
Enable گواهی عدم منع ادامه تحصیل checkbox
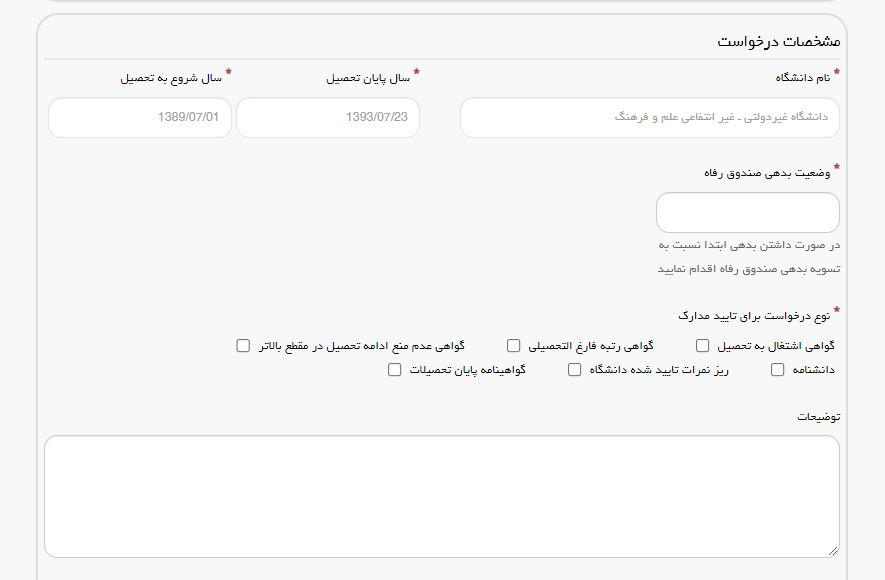pyautogui.click(x=243, y=346)
